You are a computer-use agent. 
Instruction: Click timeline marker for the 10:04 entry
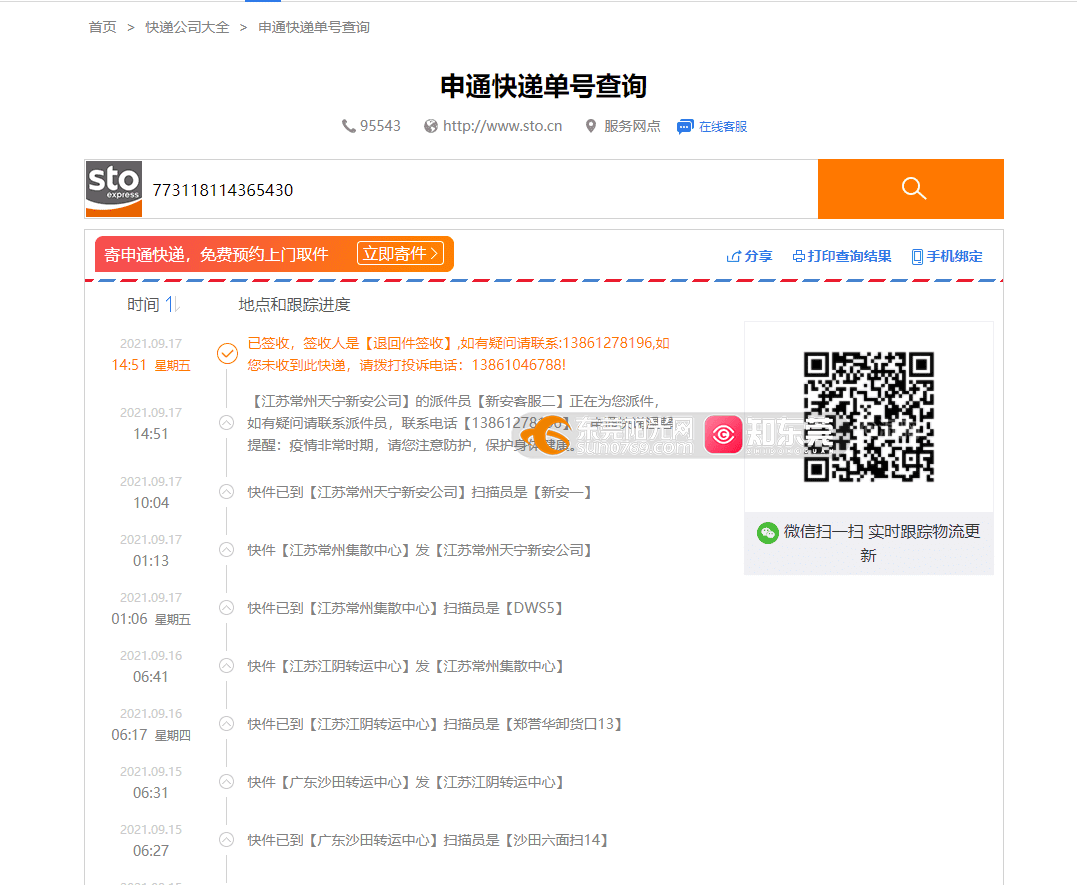(x=227, y=491)
